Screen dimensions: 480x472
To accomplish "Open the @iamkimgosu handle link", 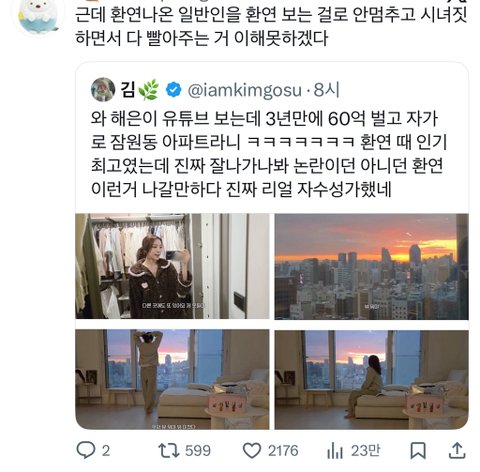I will tap(245, 90).
